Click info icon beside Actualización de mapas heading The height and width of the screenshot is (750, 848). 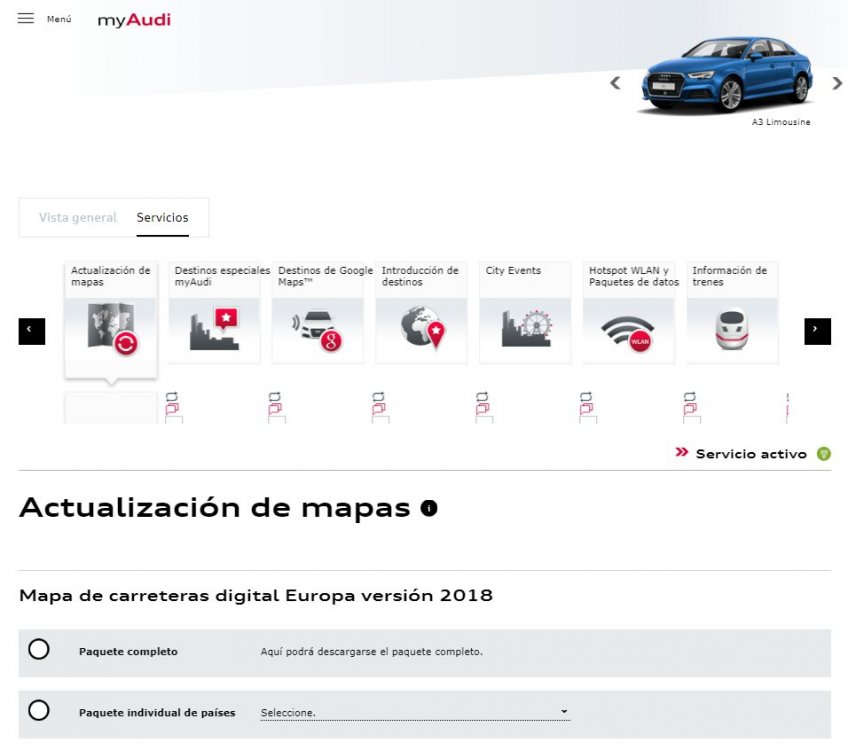(x=429, y=508)
